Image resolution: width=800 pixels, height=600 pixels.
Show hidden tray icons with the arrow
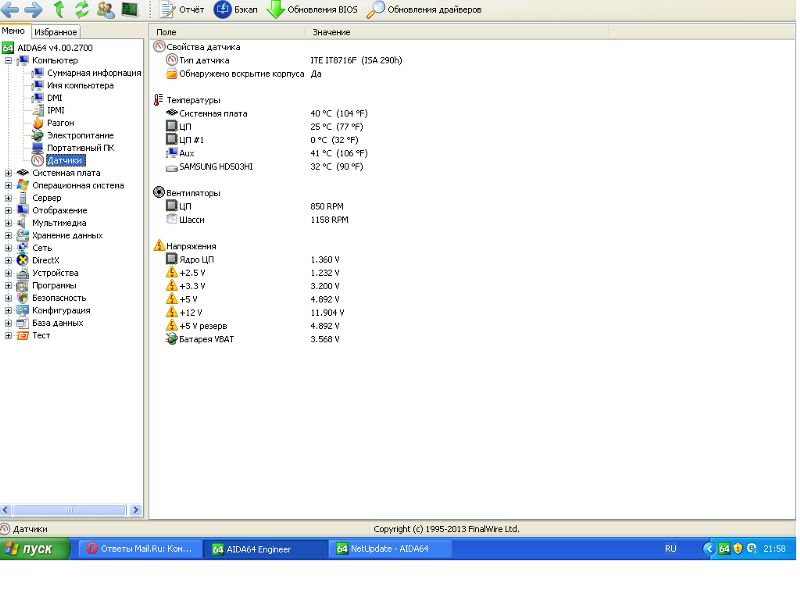(x=709, y=549)
